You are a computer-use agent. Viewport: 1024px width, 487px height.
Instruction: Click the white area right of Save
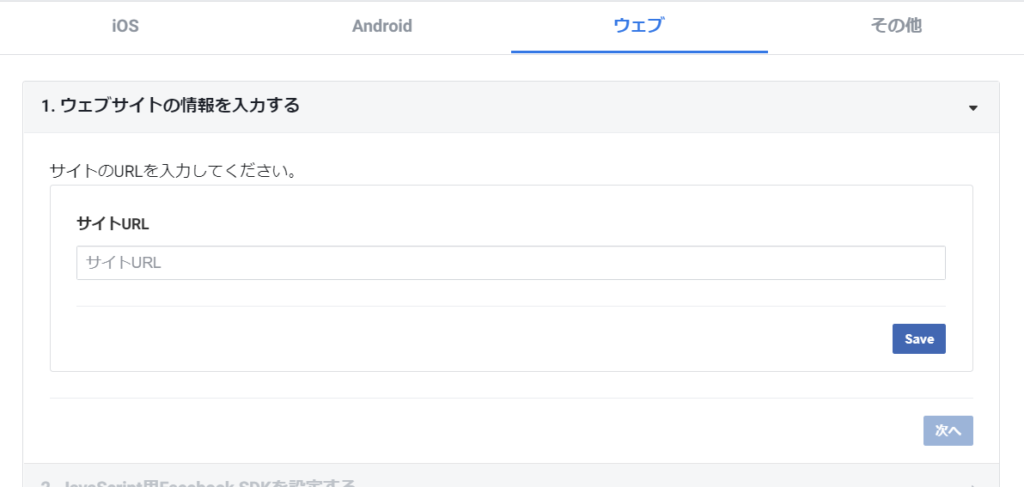(959, 339)
